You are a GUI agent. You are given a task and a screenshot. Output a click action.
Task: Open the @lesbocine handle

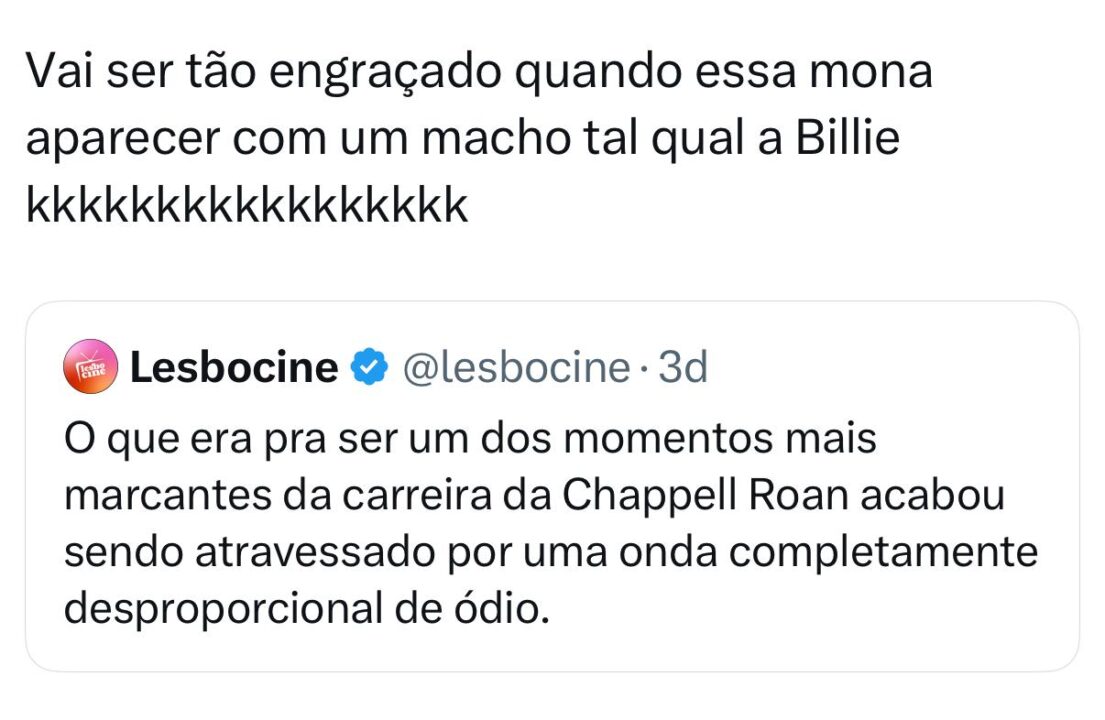tap(515, 368)
